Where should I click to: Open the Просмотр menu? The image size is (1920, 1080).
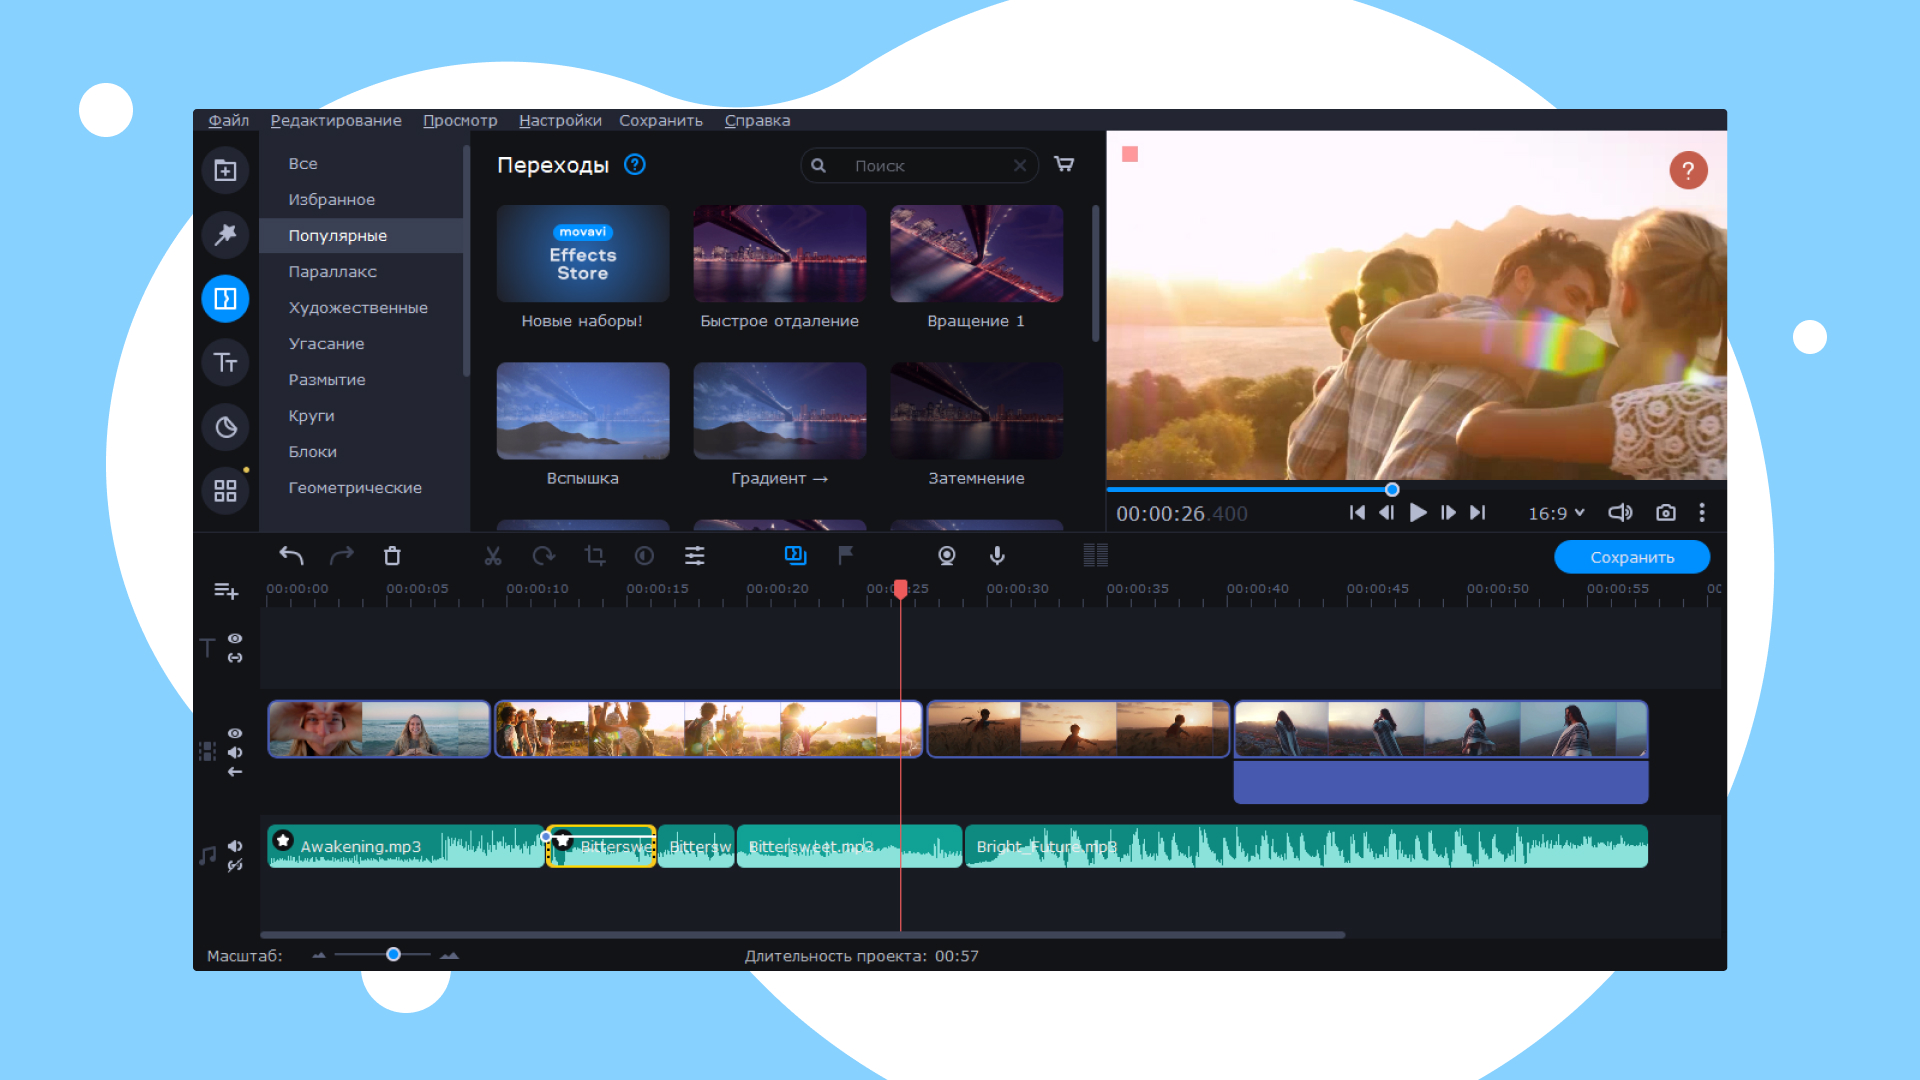(x=459, y=120)
